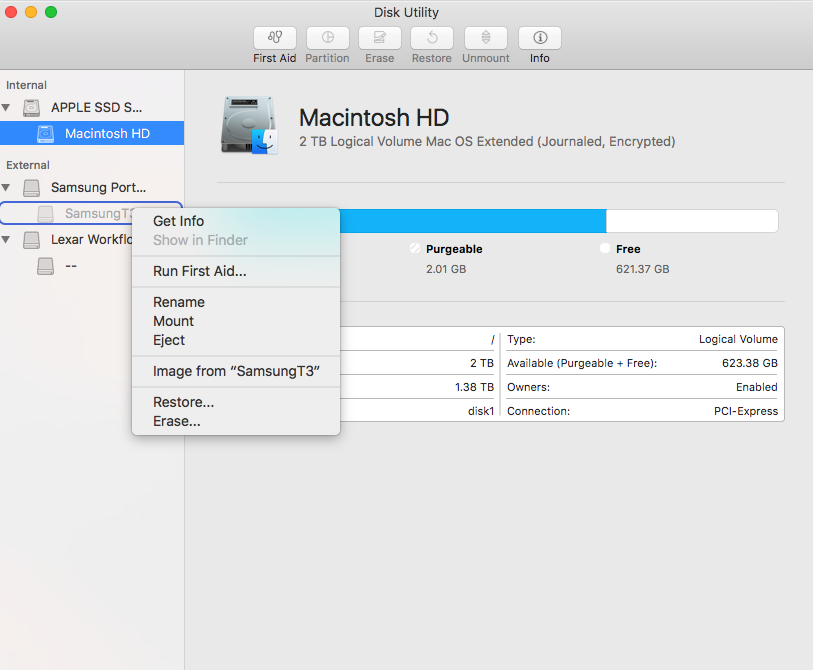Select the "--" volume row
Viewport: 813px width, 670px height.
66,266
